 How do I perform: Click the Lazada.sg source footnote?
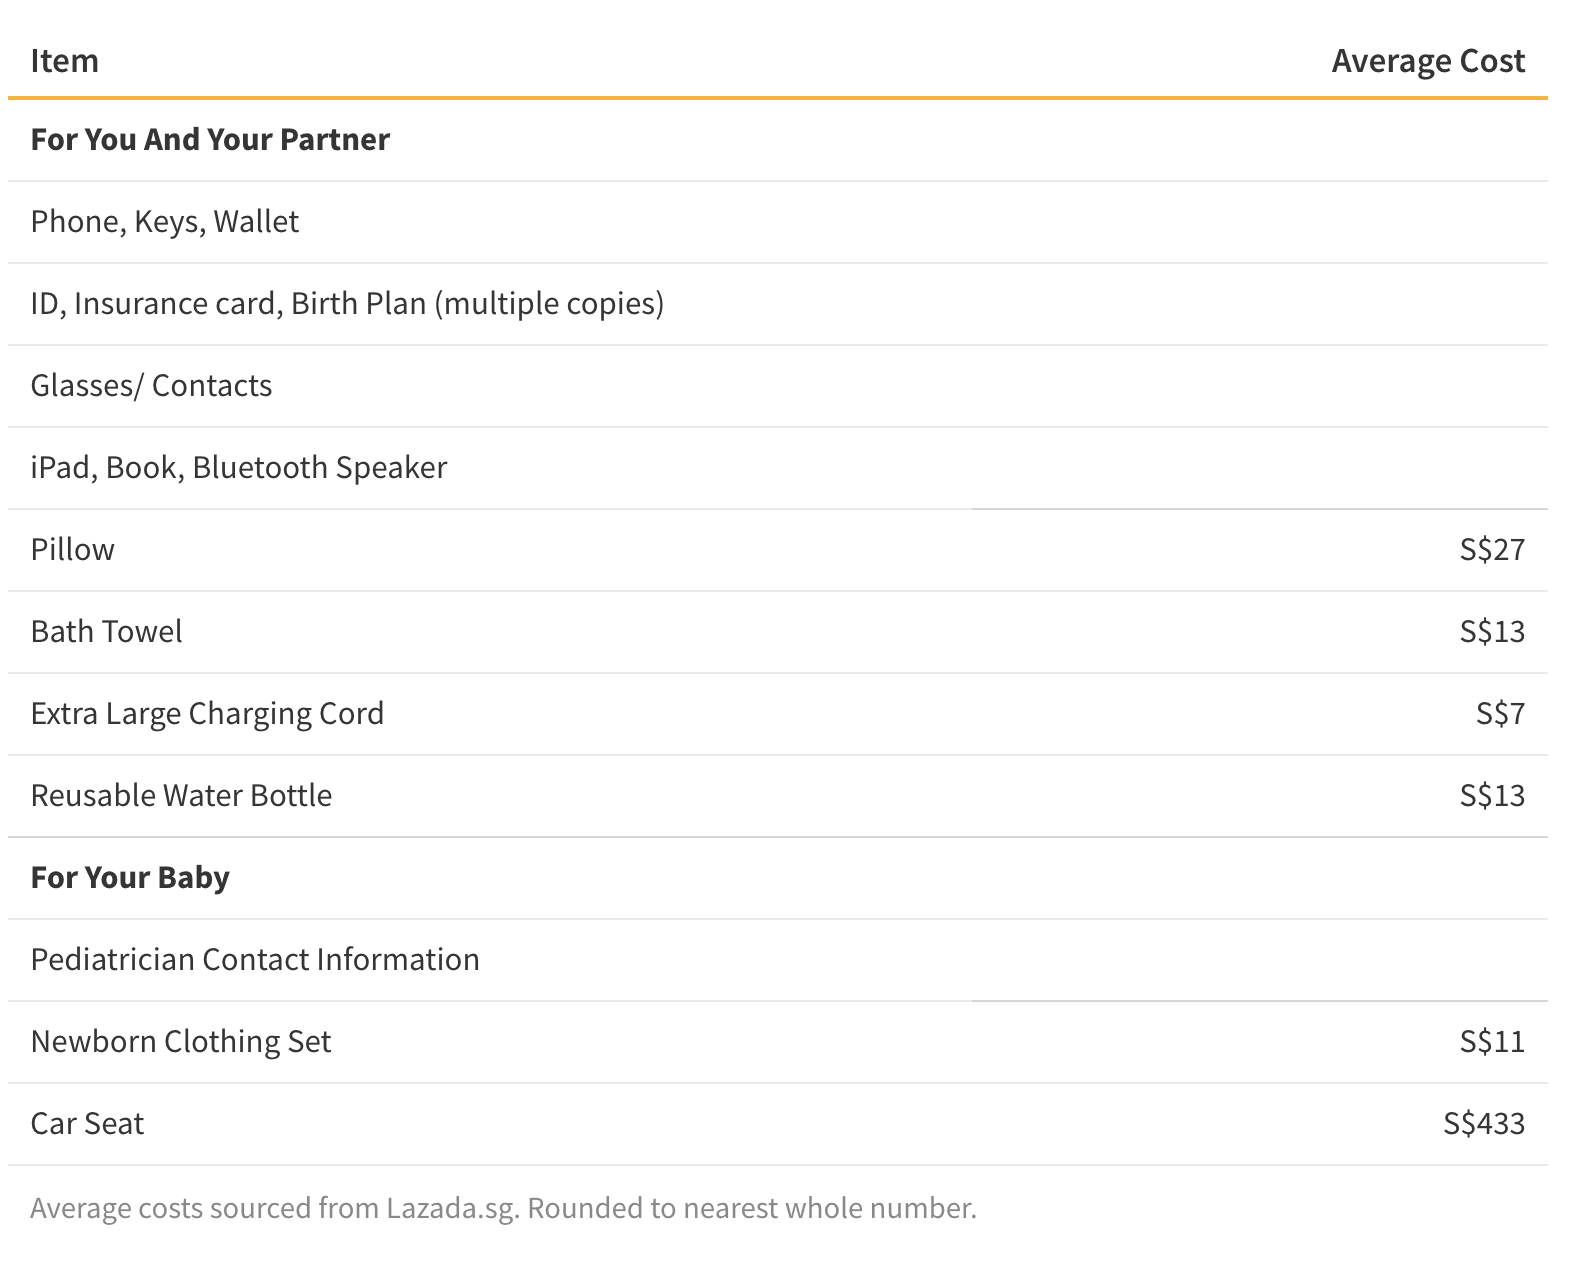tap(503, 1209)
